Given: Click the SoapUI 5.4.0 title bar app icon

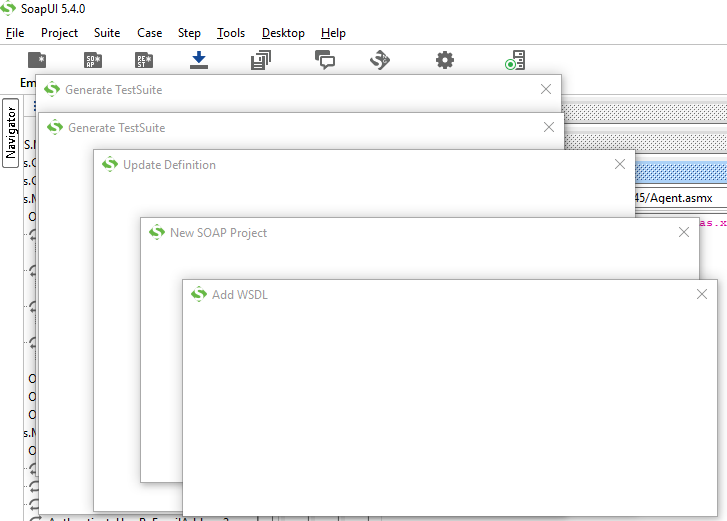Looking at the screenshot, I should 8,8.
